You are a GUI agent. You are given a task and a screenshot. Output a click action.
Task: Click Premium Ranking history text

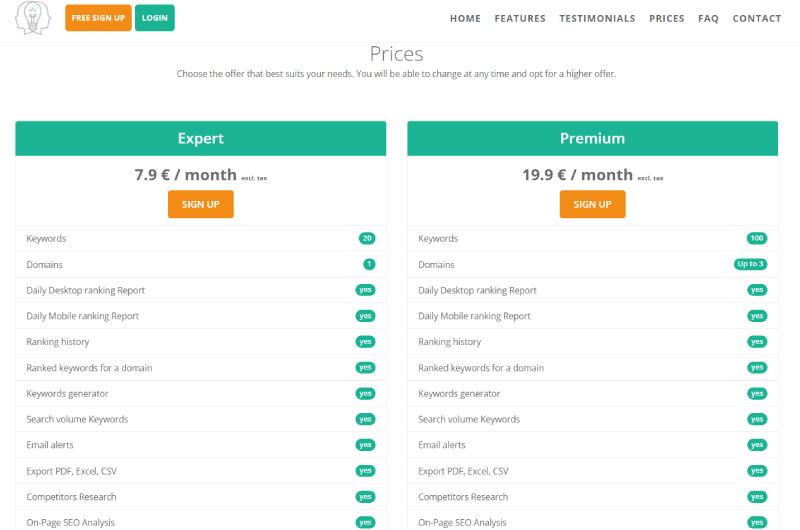click(x=449, y=342)
